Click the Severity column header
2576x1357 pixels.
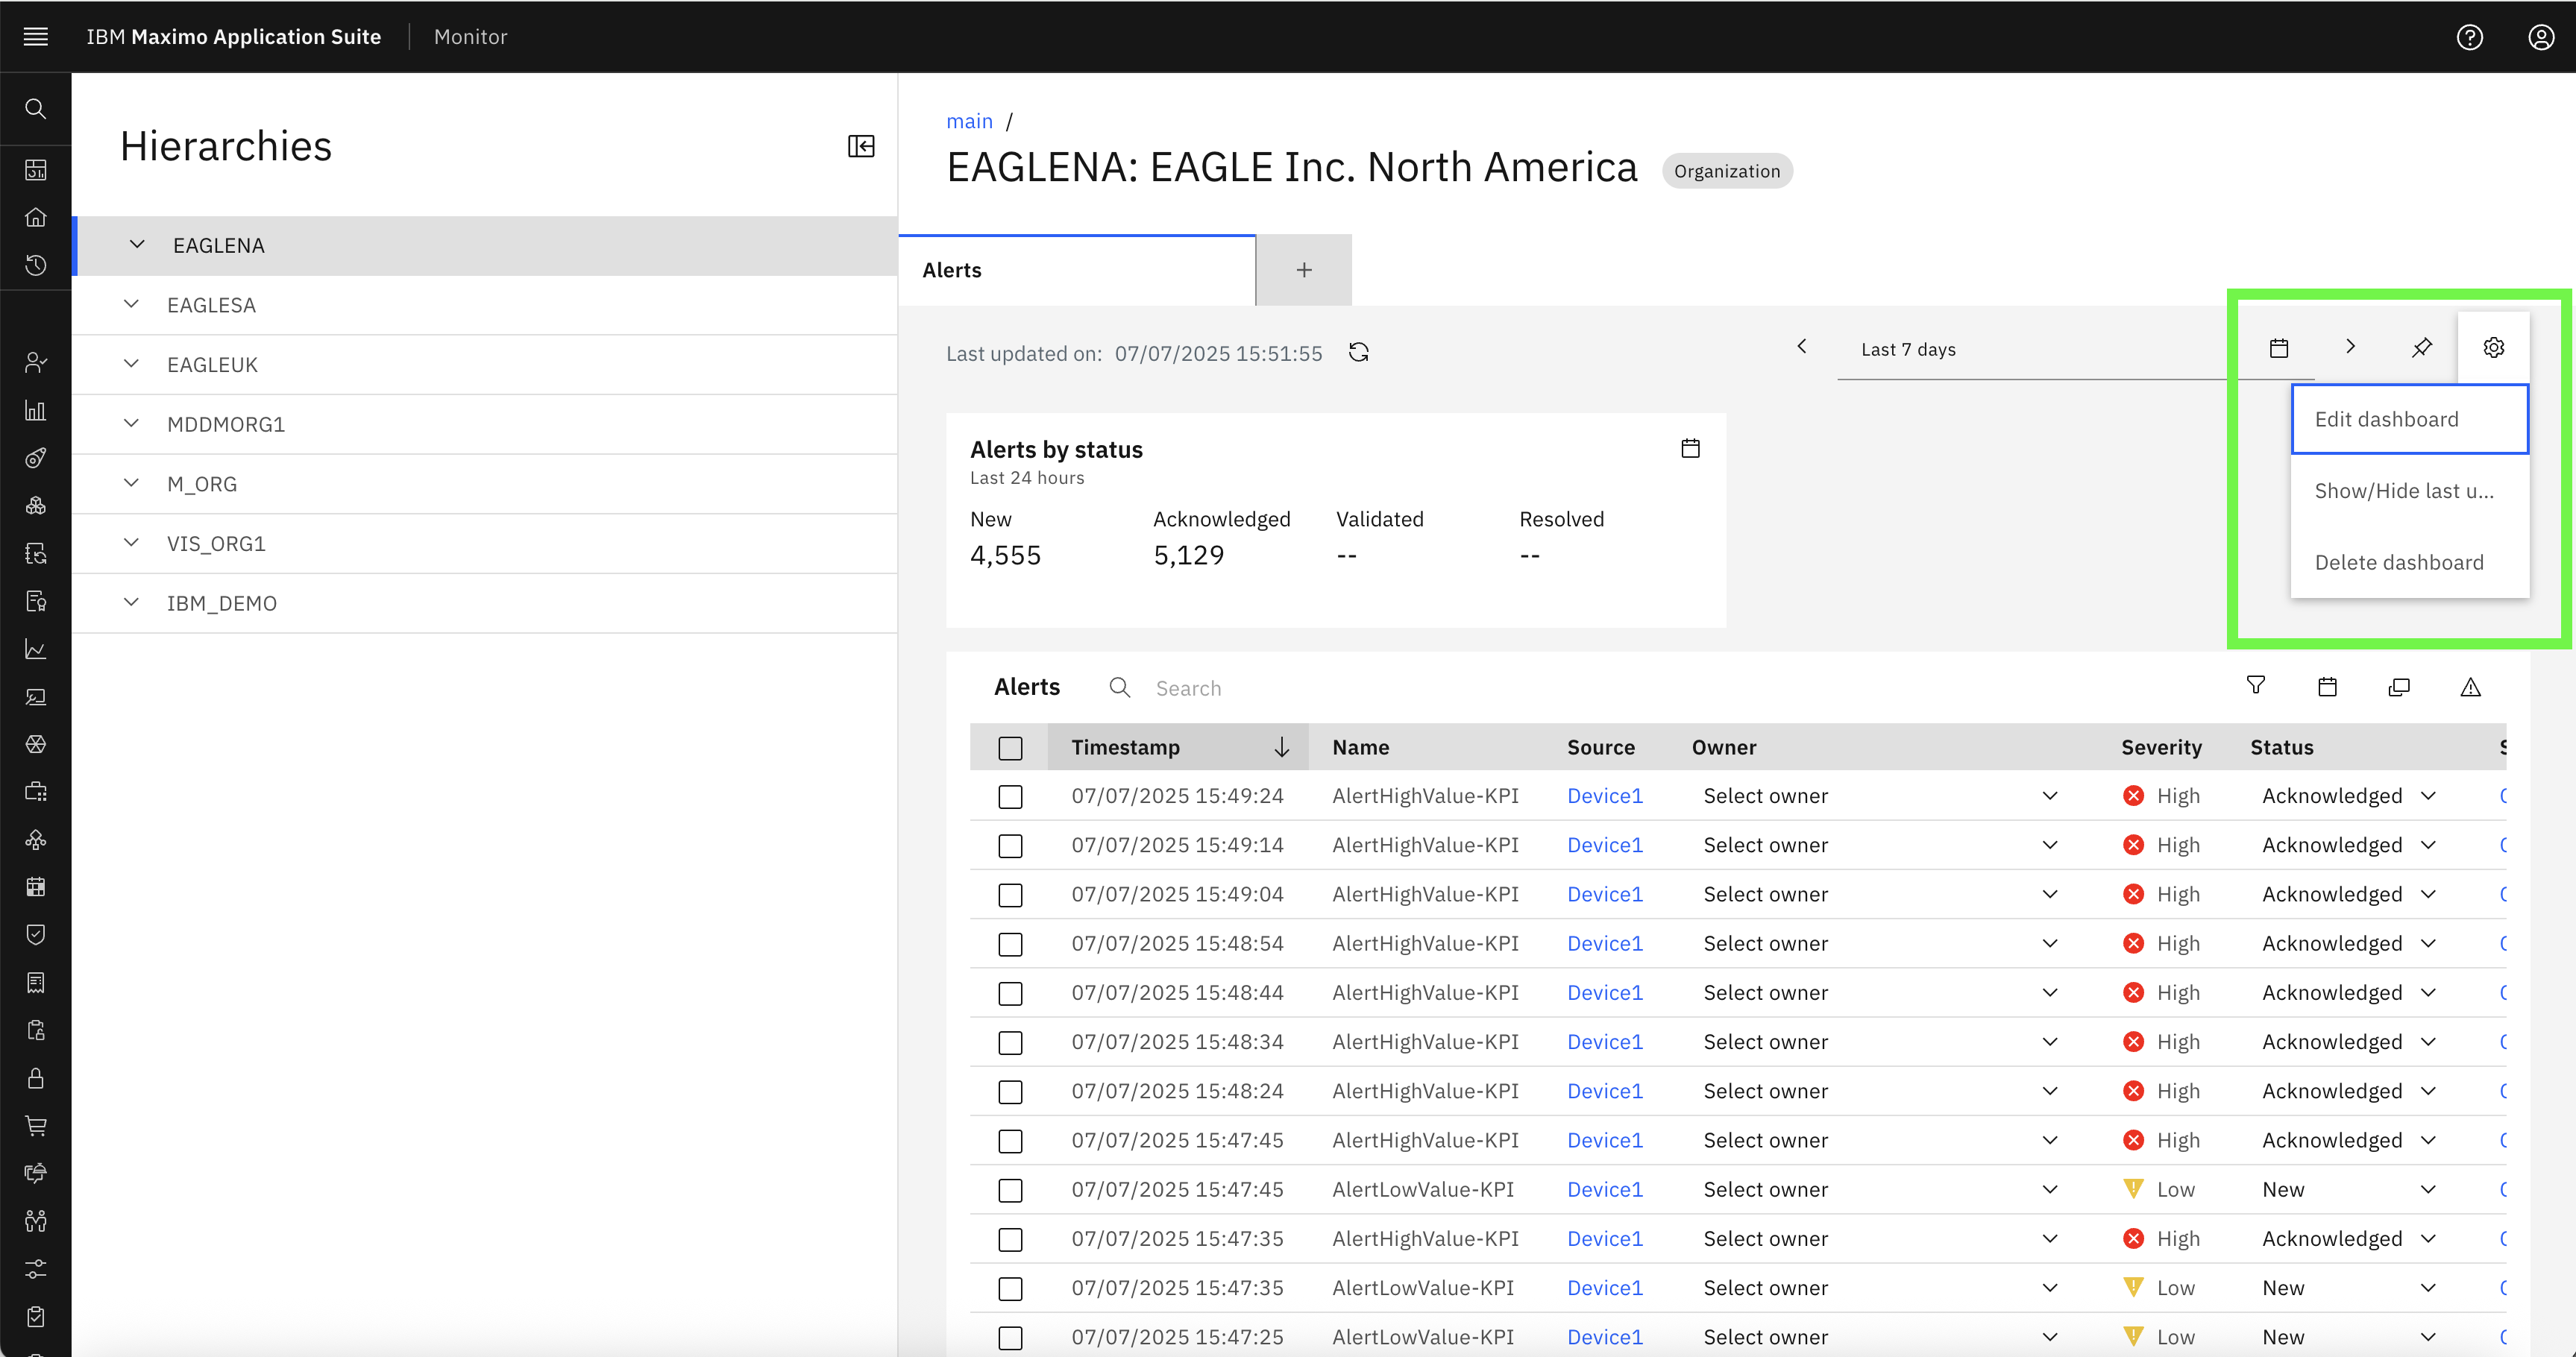coord(2161,747)
